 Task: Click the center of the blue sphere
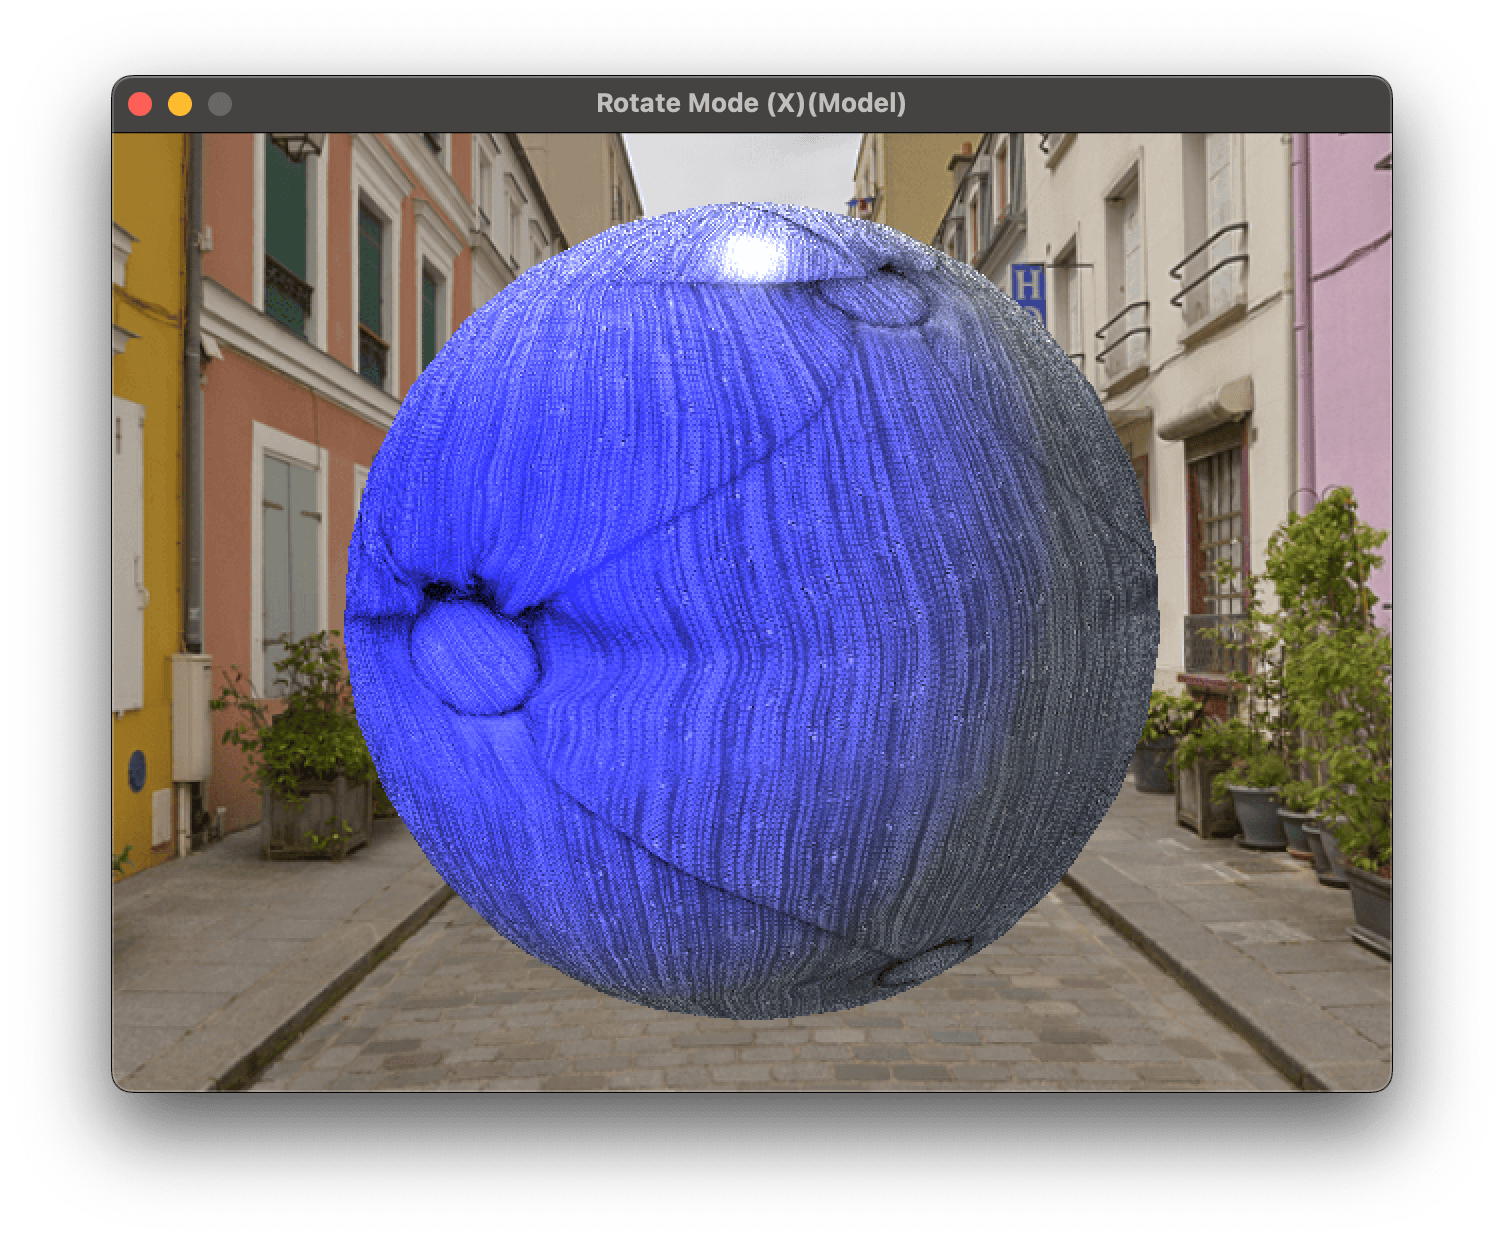(750, 610)
